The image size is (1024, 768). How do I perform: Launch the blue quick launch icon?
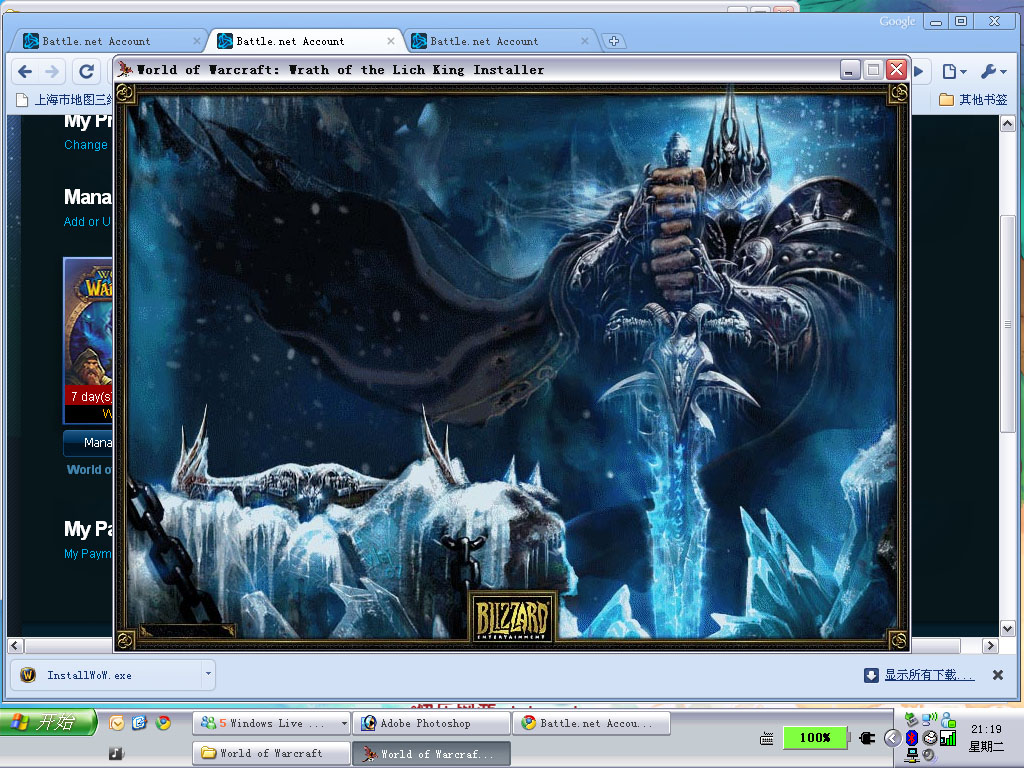pyautogui.click(x=139, y=723)
